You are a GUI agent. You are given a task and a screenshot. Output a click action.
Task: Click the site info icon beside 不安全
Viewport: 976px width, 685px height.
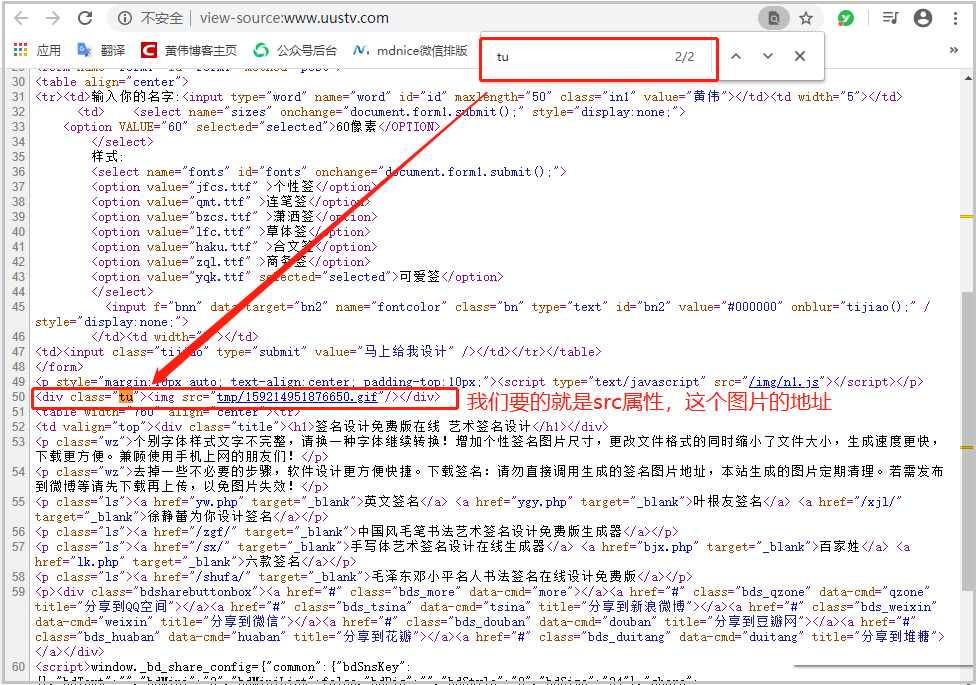(125, 18)
